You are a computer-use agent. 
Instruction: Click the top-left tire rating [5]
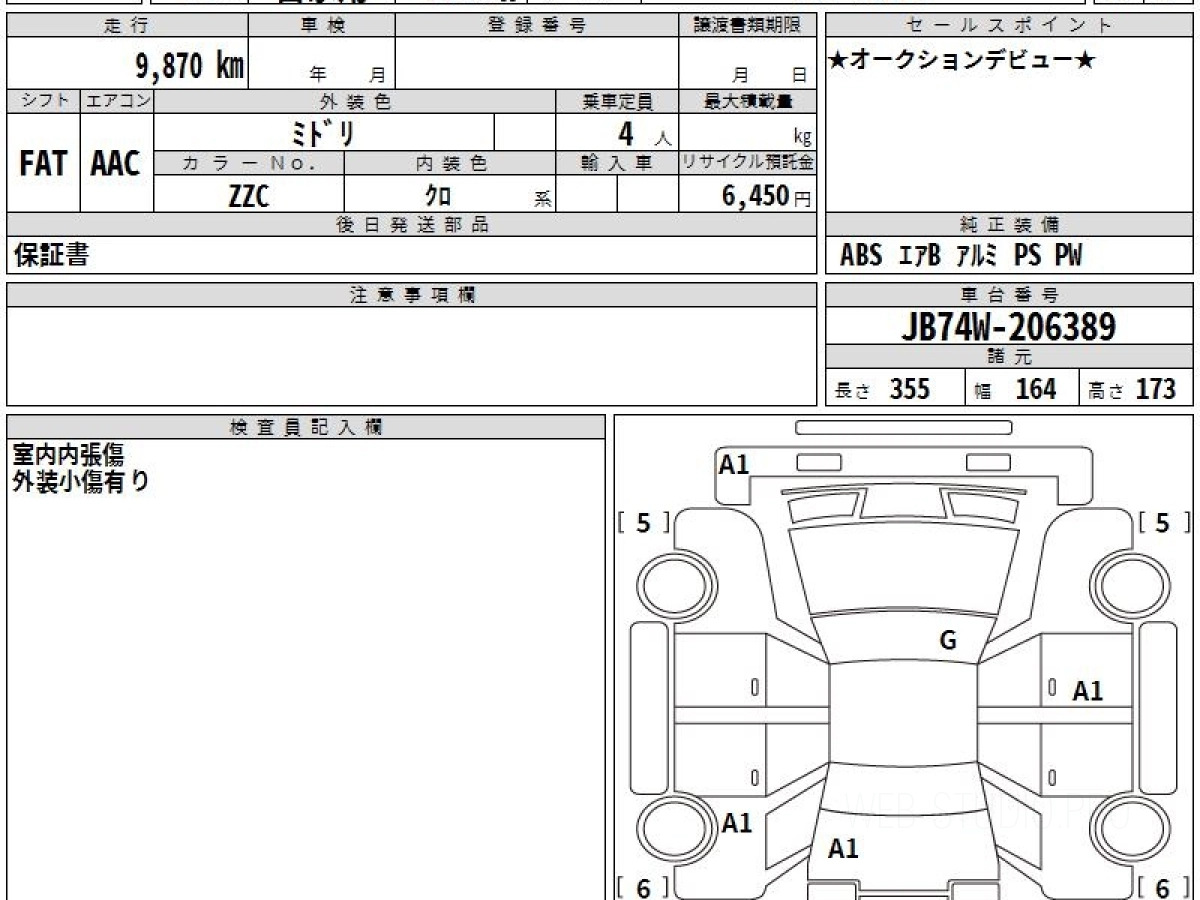coord(643,523)
